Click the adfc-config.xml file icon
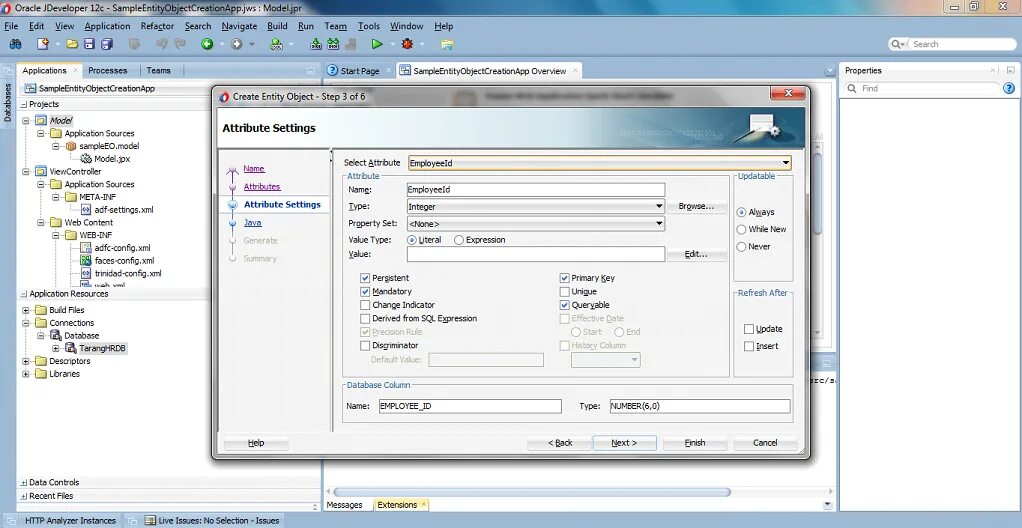 tap(85, 248)
